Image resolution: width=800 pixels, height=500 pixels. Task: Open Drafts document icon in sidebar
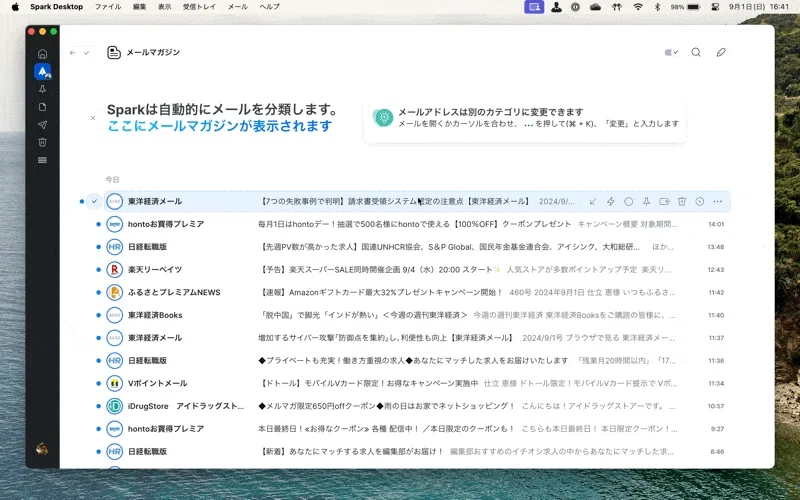click(x=42, y=107)
